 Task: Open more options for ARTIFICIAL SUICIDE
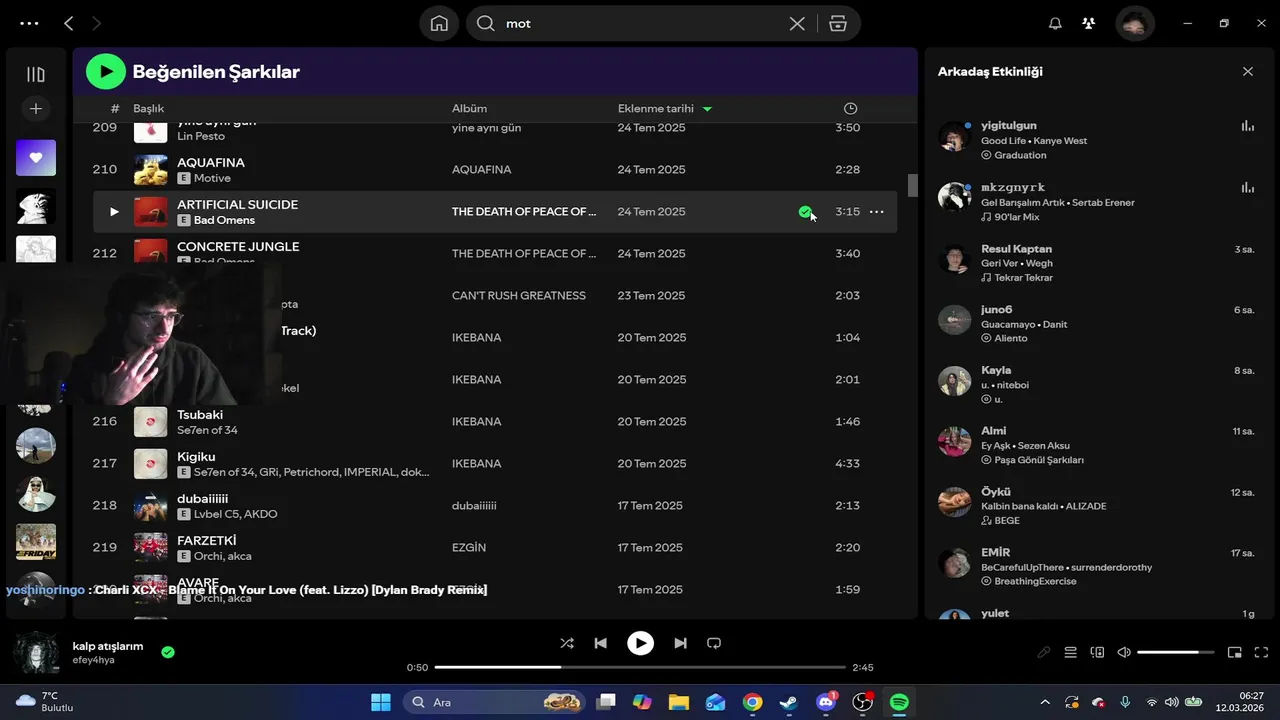point(877,212)
